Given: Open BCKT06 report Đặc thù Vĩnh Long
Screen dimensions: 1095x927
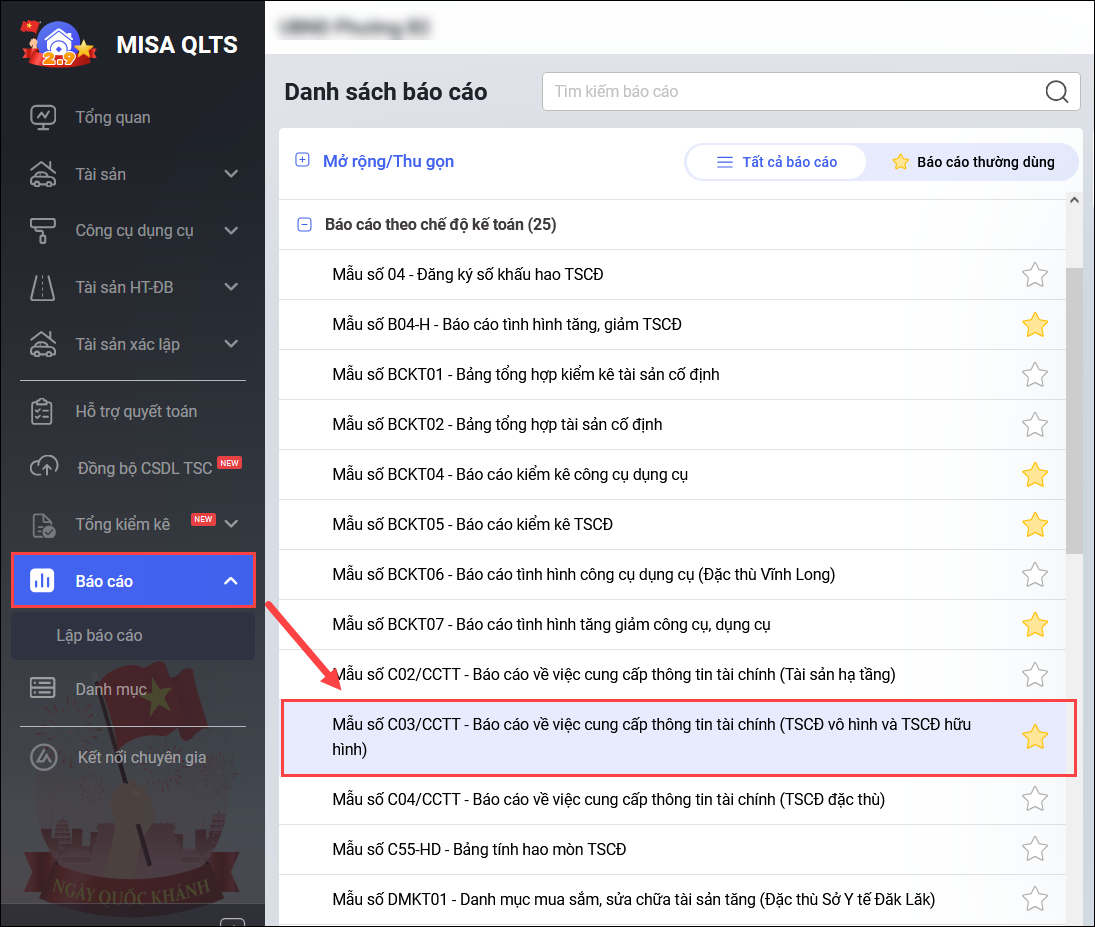Looking at the screenshot, I should click(x=584, y=575).
